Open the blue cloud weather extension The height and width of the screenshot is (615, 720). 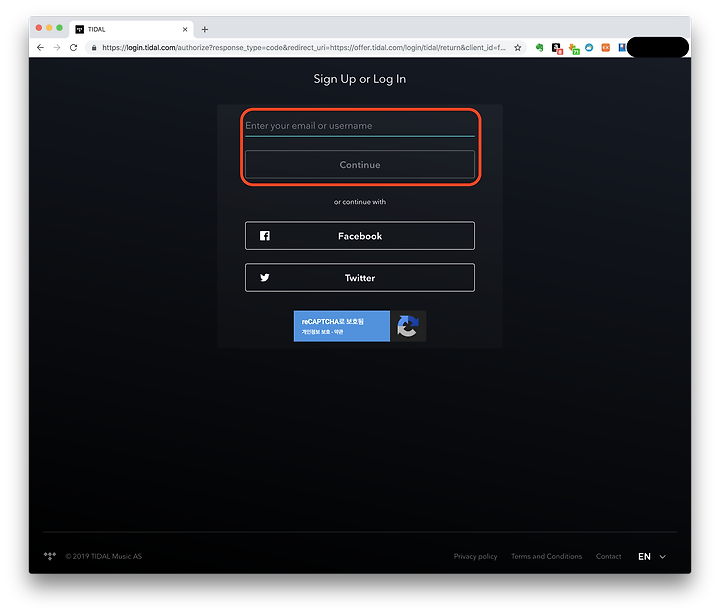click(589, 47)
